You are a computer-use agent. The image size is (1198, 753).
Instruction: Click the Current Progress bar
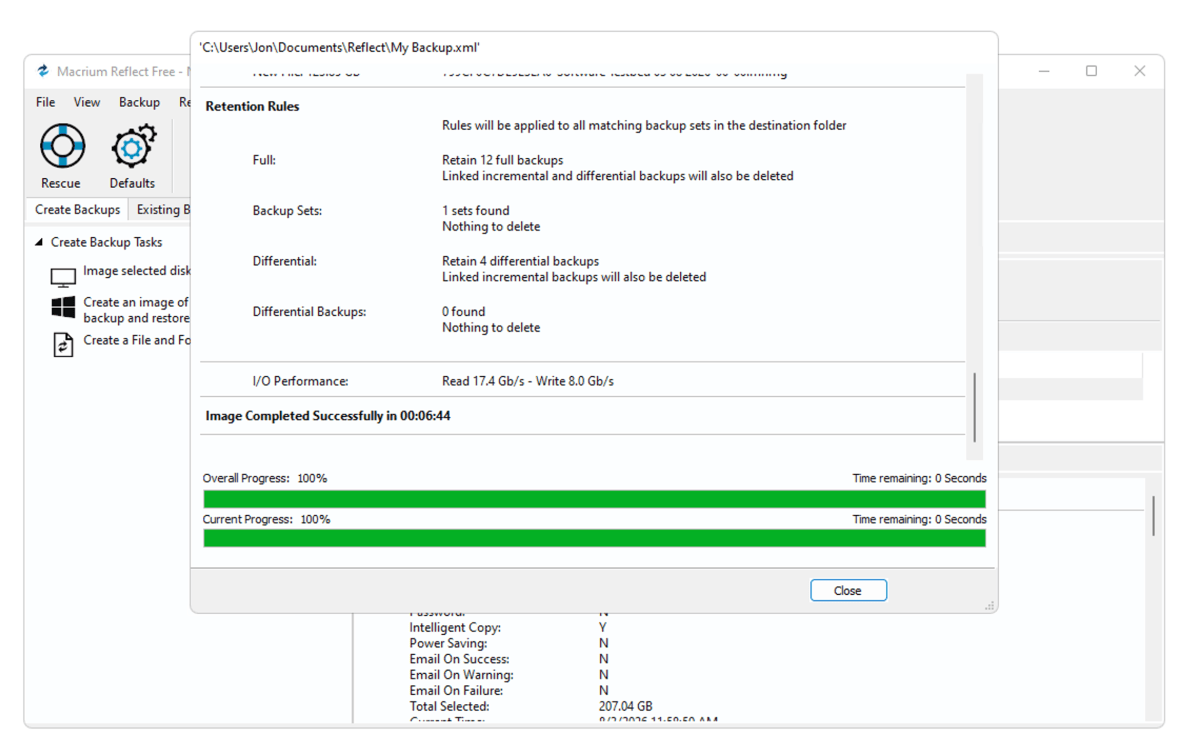(x=594, y=538)
